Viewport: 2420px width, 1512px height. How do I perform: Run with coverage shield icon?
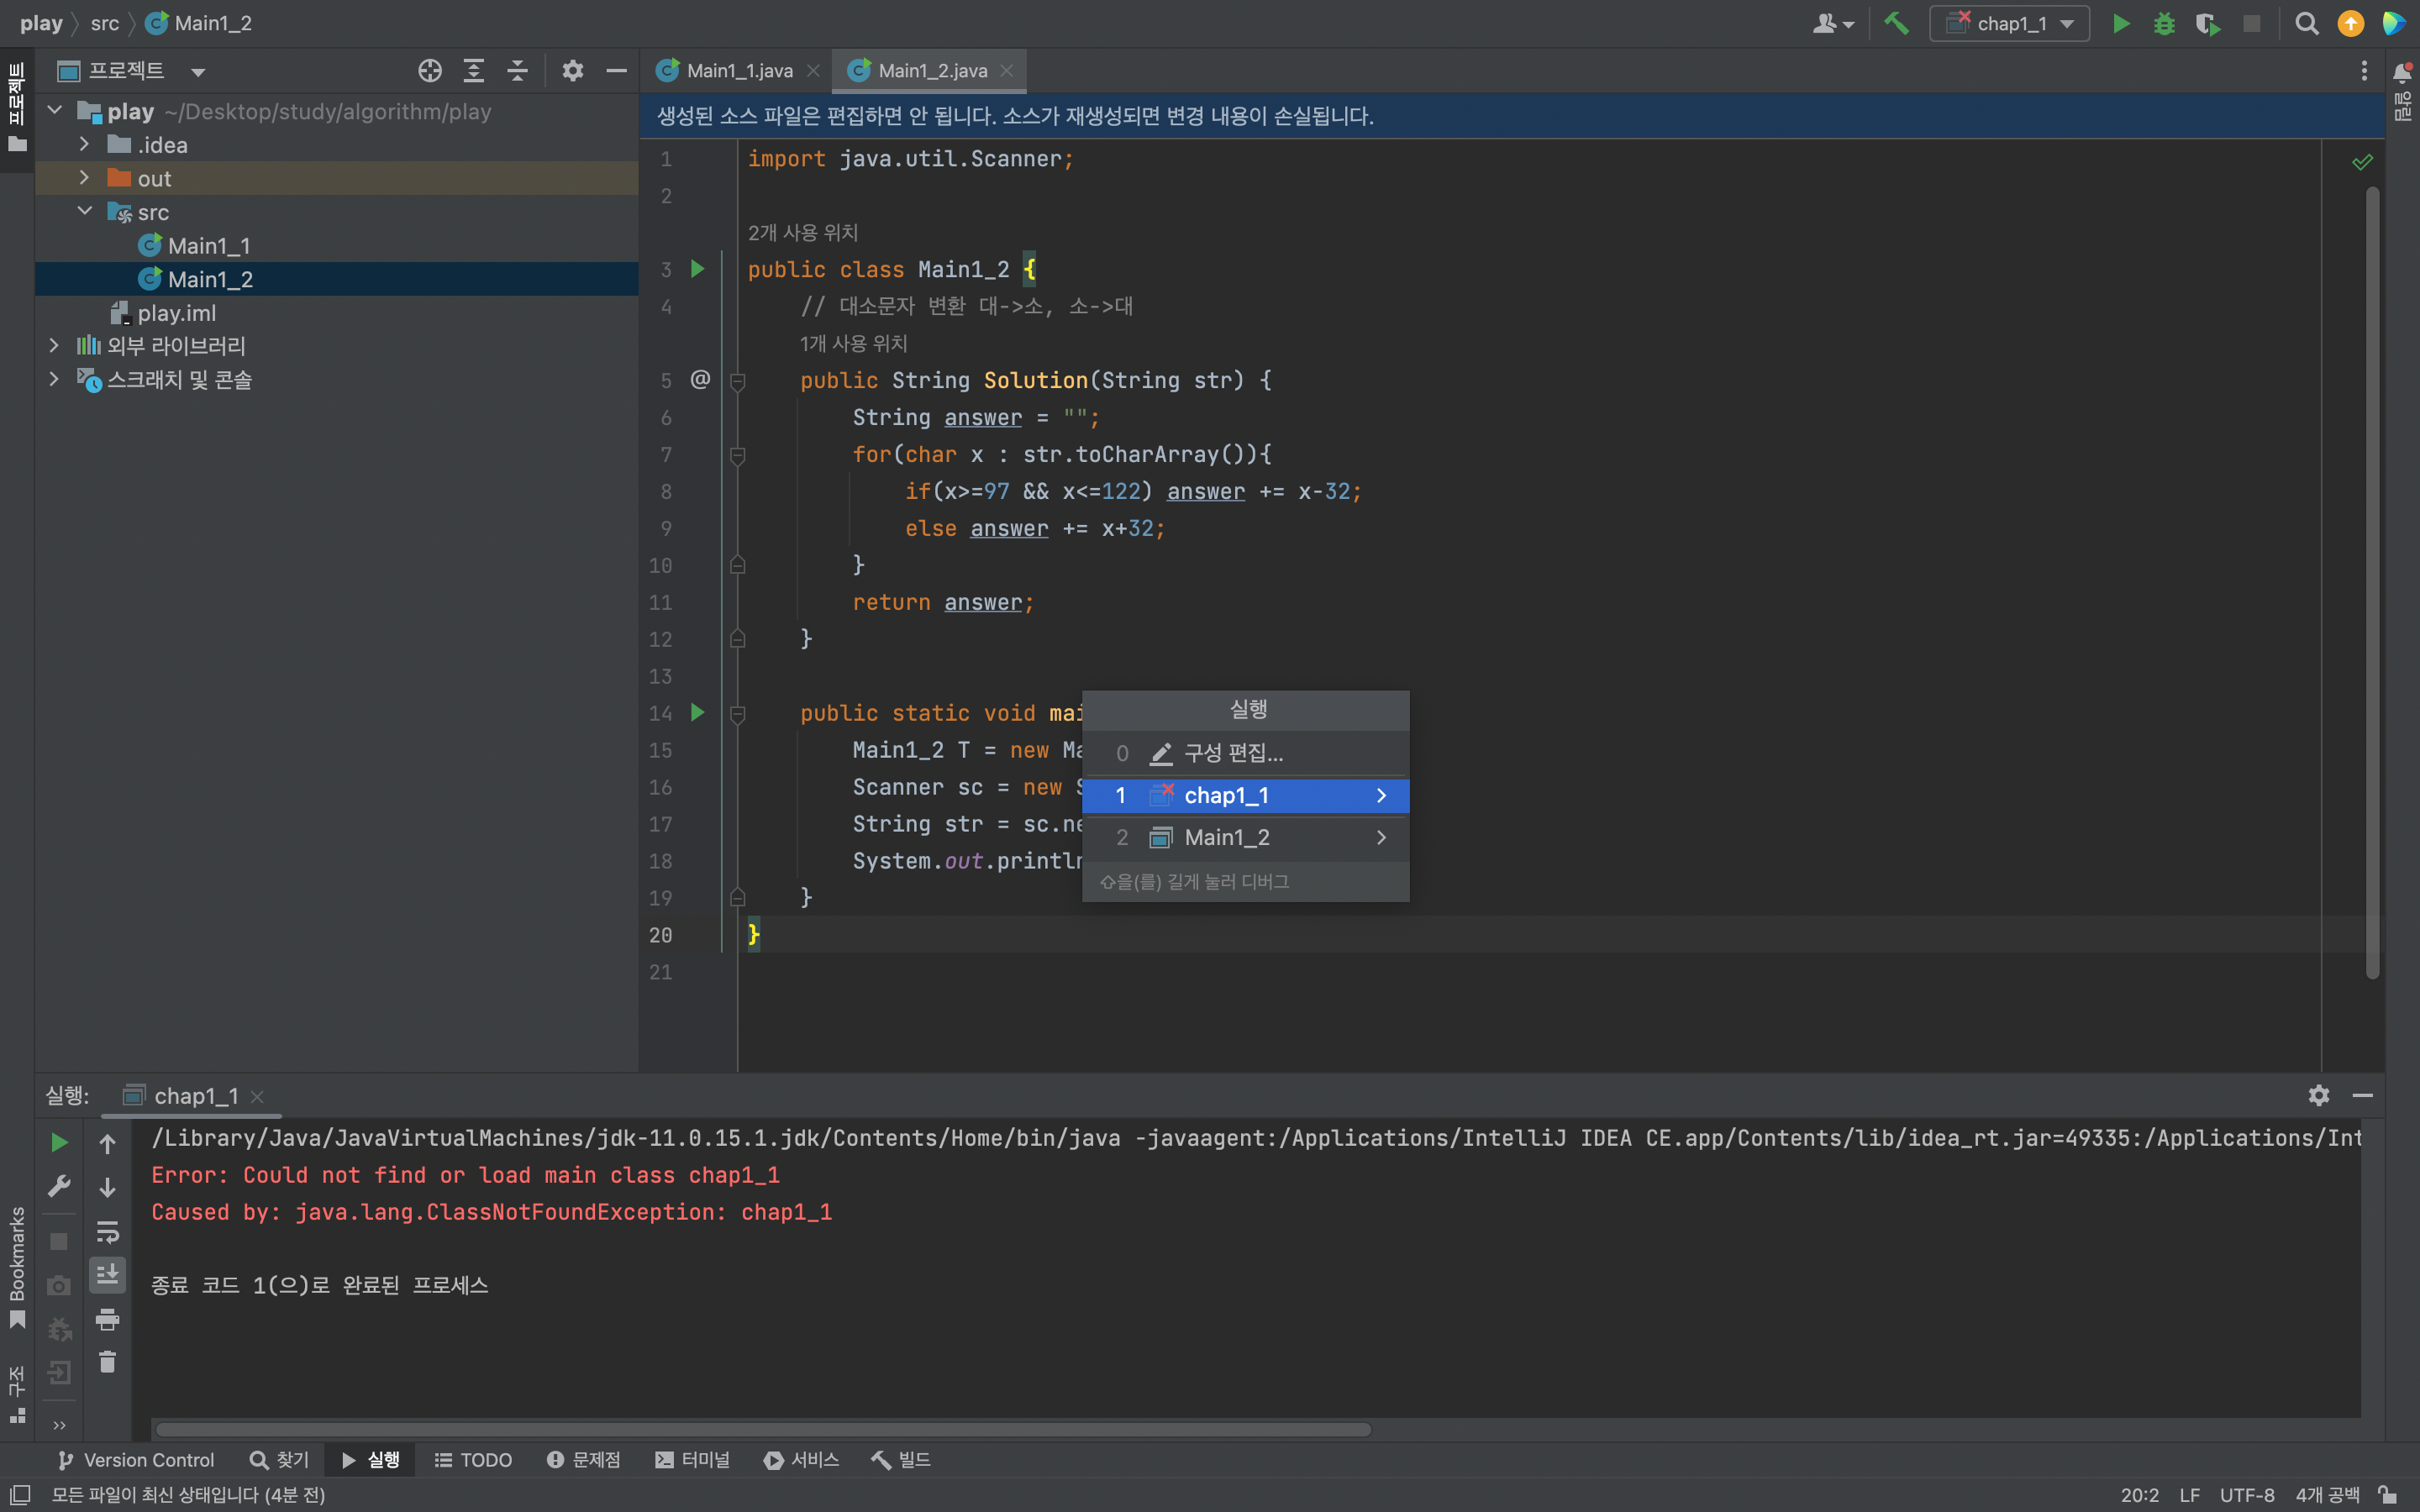(2207, 23)
